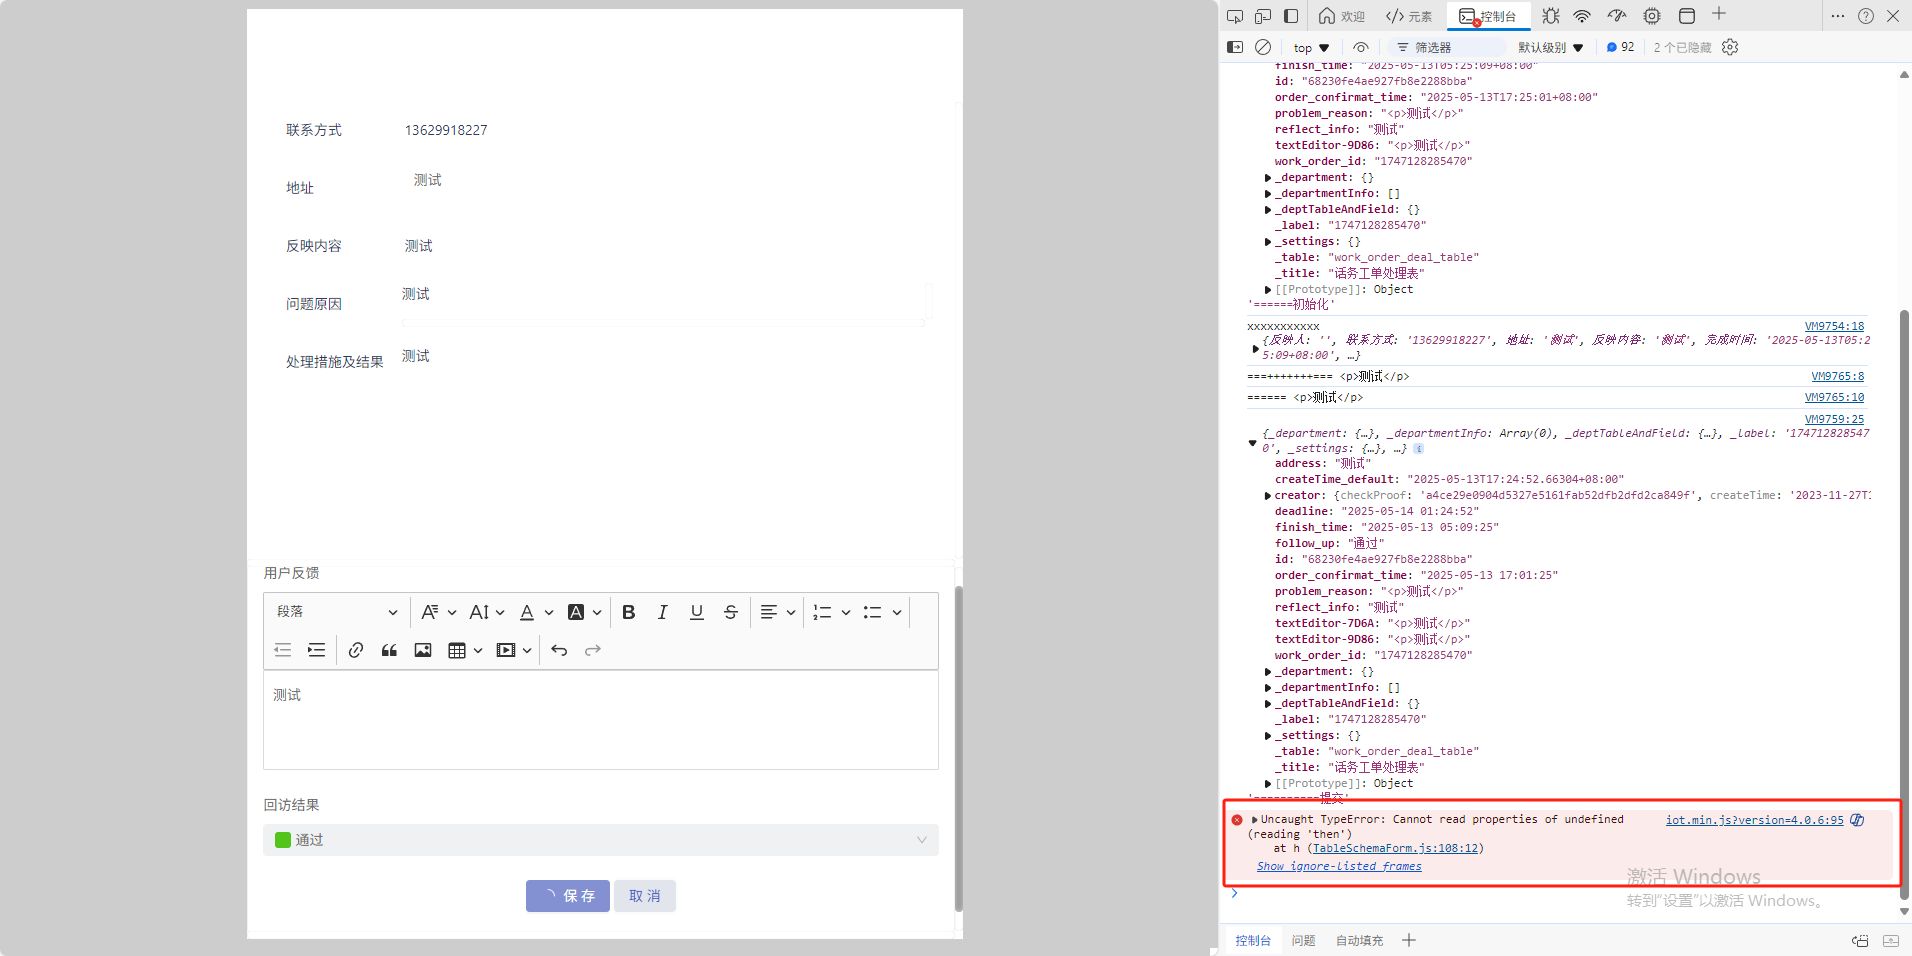The height and width of the screenshot is (956, 1912).
Task: Toggle the inspect element picker
Action: click(1235, 16)
